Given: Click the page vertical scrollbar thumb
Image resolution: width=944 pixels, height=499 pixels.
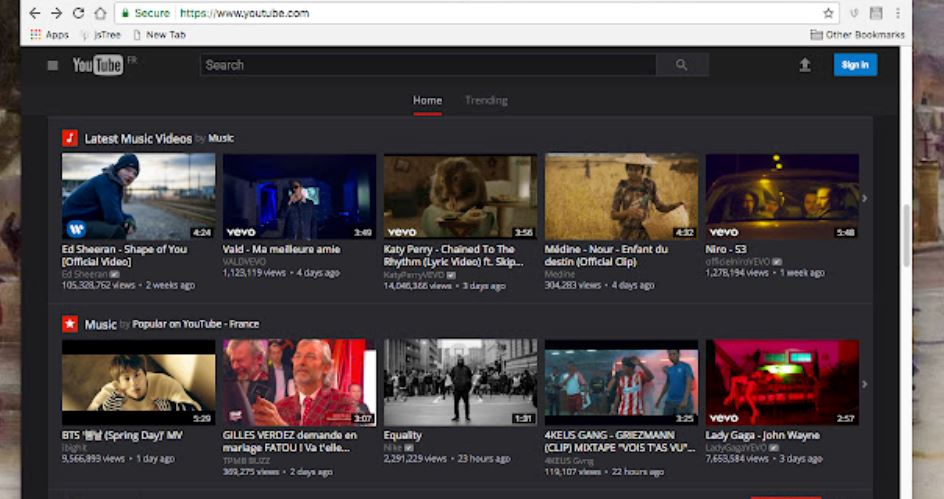Looking at the screenshot, I should (x=907, y=235).
